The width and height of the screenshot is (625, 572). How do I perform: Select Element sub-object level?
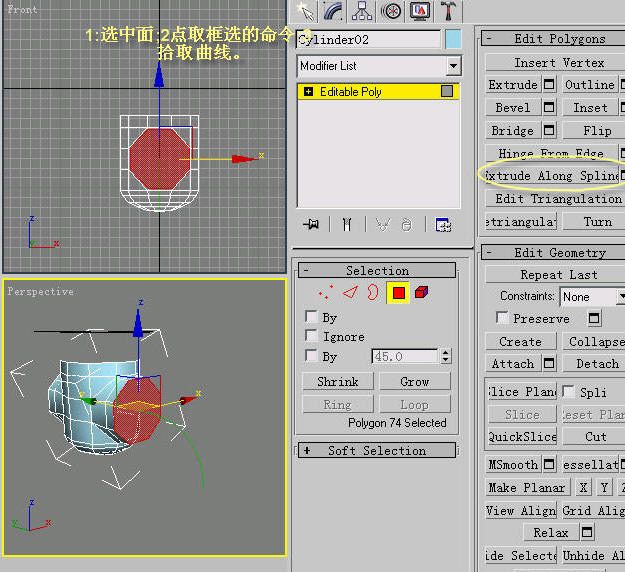pyautogui.click(x=421, y=293)
